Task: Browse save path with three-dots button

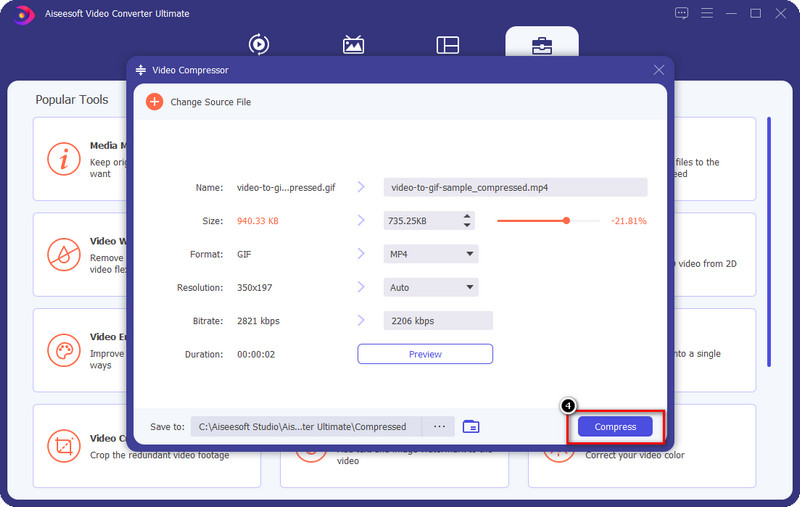Action: click(438, 427)
